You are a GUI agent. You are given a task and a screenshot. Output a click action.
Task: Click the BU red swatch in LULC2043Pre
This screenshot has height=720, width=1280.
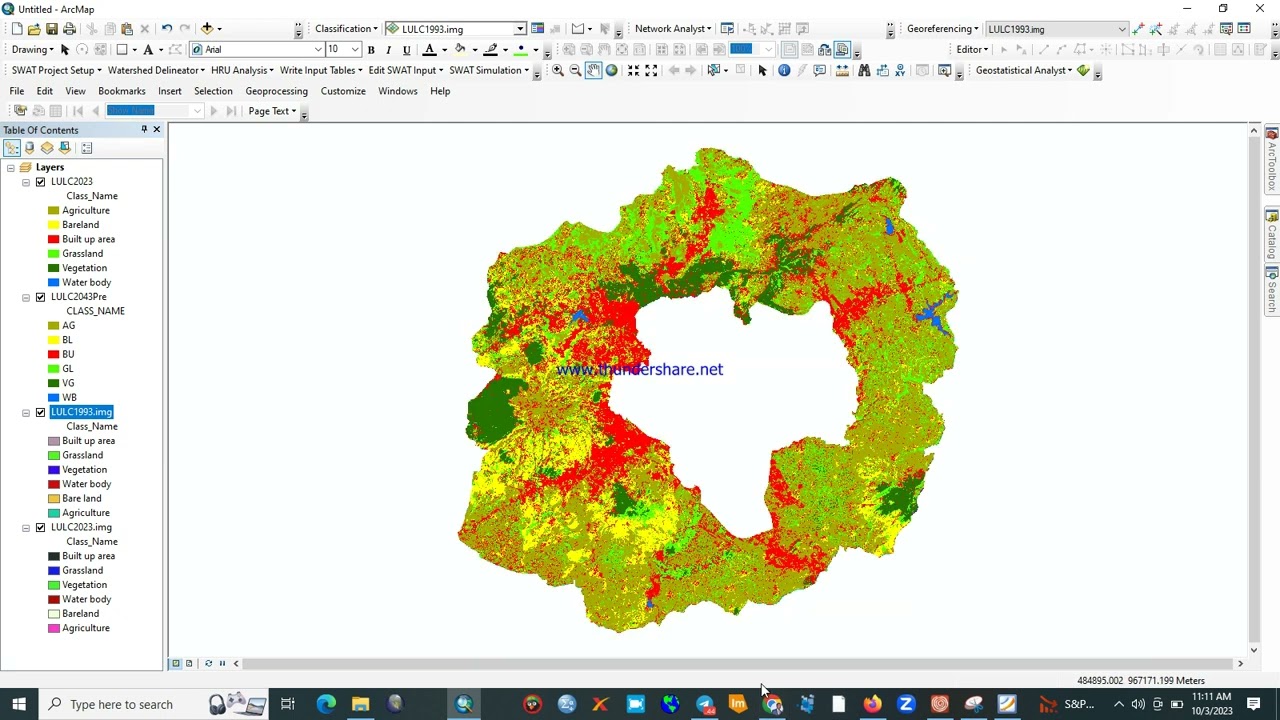tap(53, 355)
